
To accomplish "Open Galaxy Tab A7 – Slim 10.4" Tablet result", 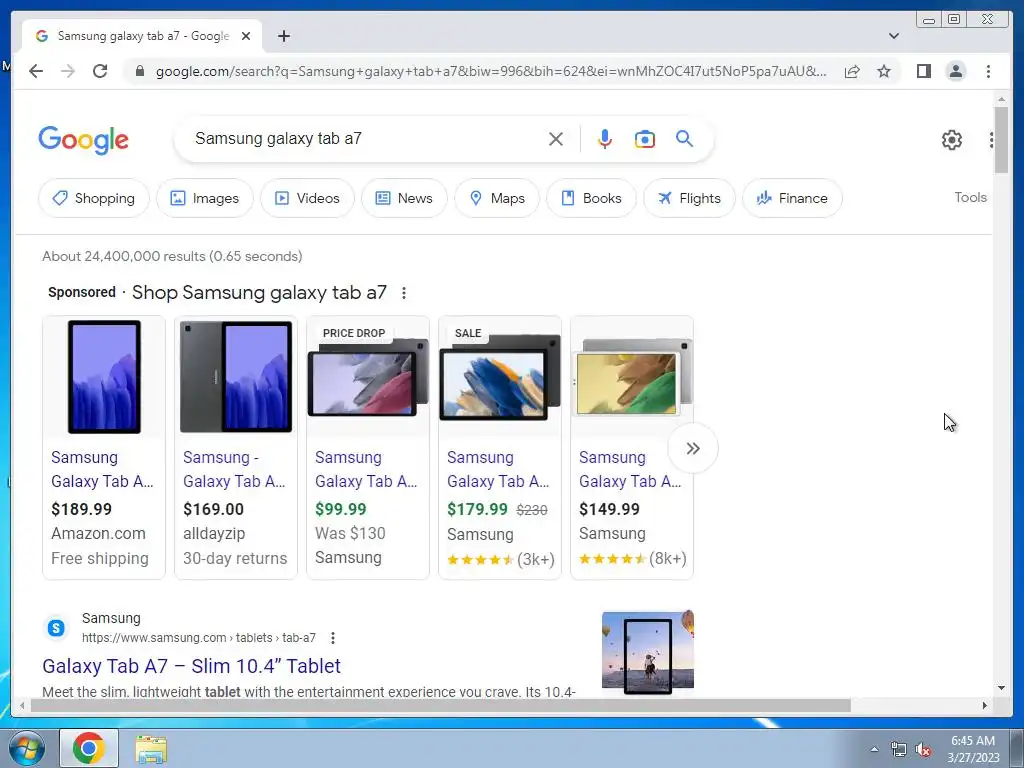I will (x=191, y=666).
